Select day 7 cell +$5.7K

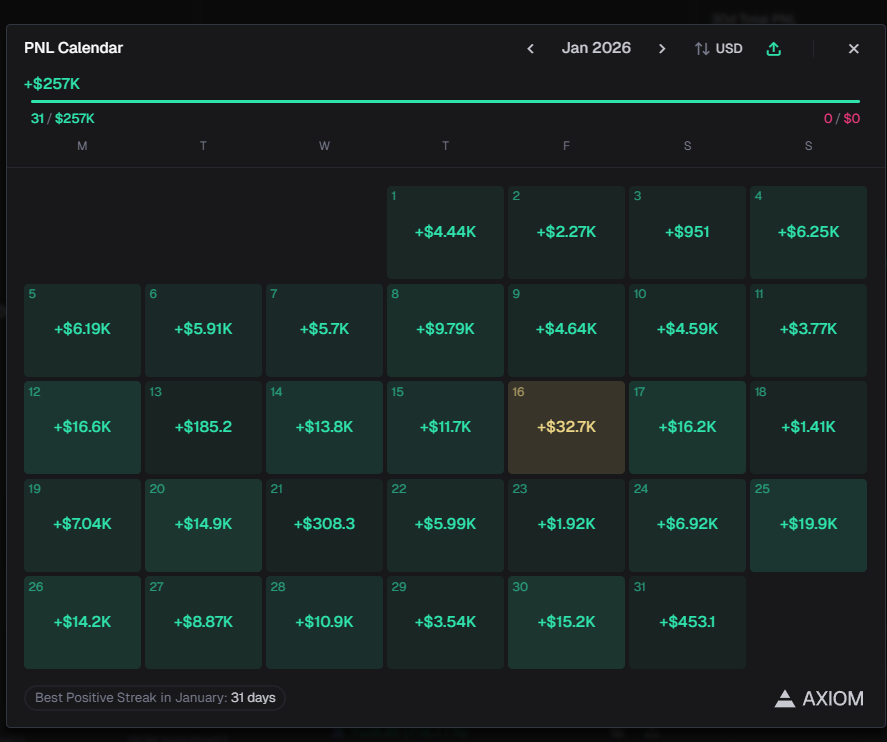coord(324,330)
